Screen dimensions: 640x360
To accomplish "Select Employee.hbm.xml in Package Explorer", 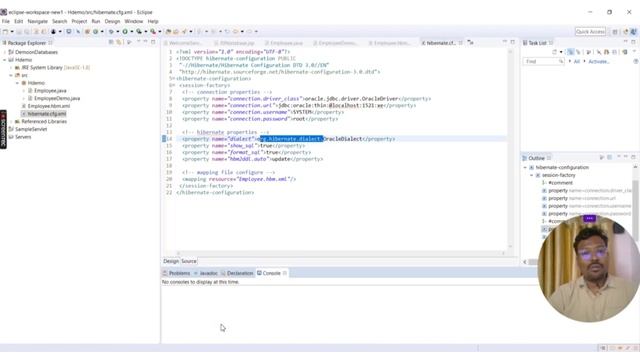I will click(x=46, y=106).
